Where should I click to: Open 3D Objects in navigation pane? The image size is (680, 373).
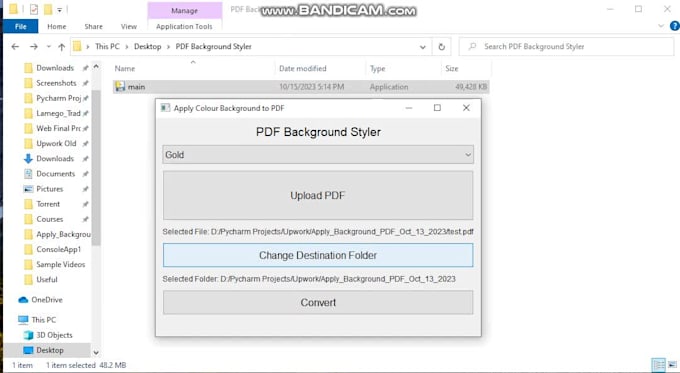[54, 335]
